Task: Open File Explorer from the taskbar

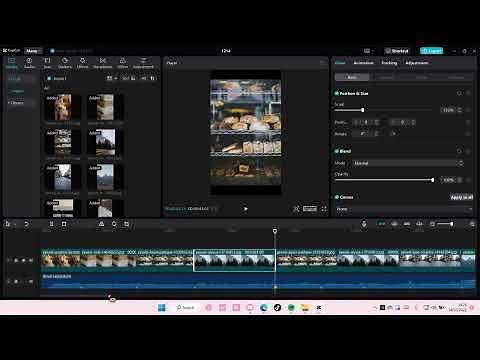Action: tap(305, 308)
